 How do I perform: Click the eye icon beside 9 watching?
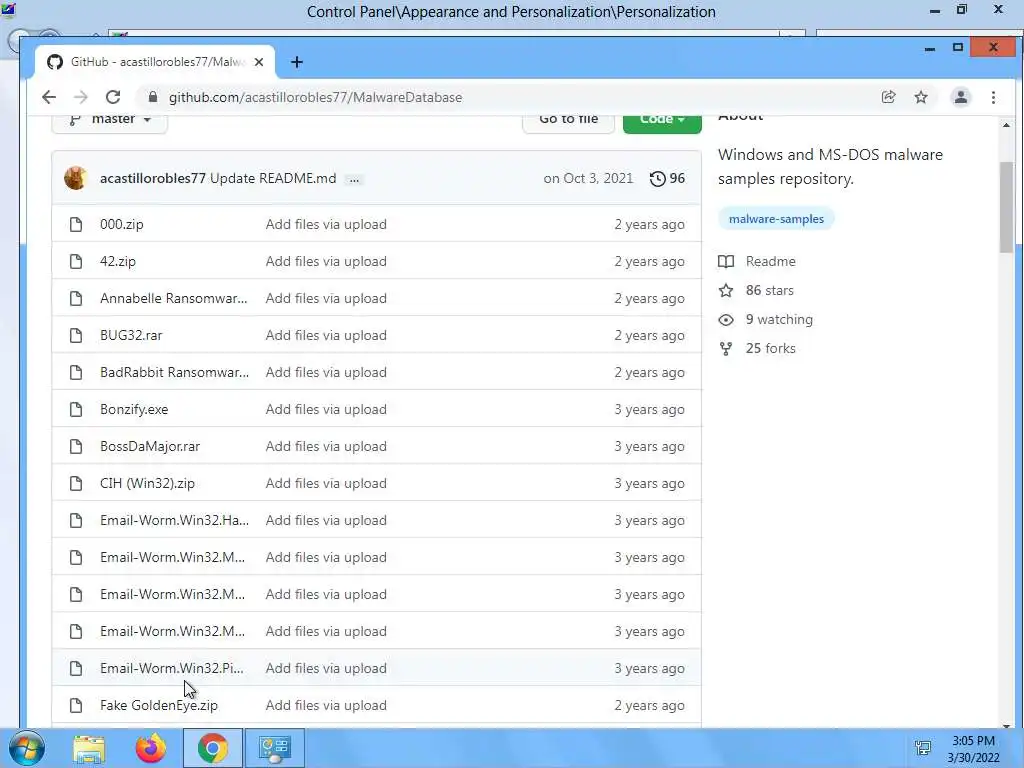point(726,320)
